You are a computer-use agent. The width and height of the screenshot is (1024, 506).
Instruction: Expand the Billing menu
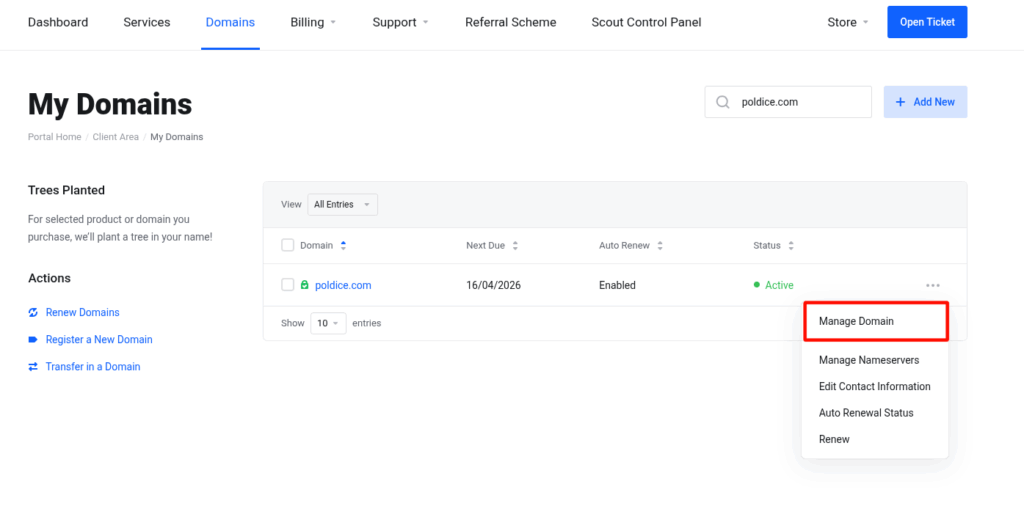pyautogui.click(x=313, y=22)
